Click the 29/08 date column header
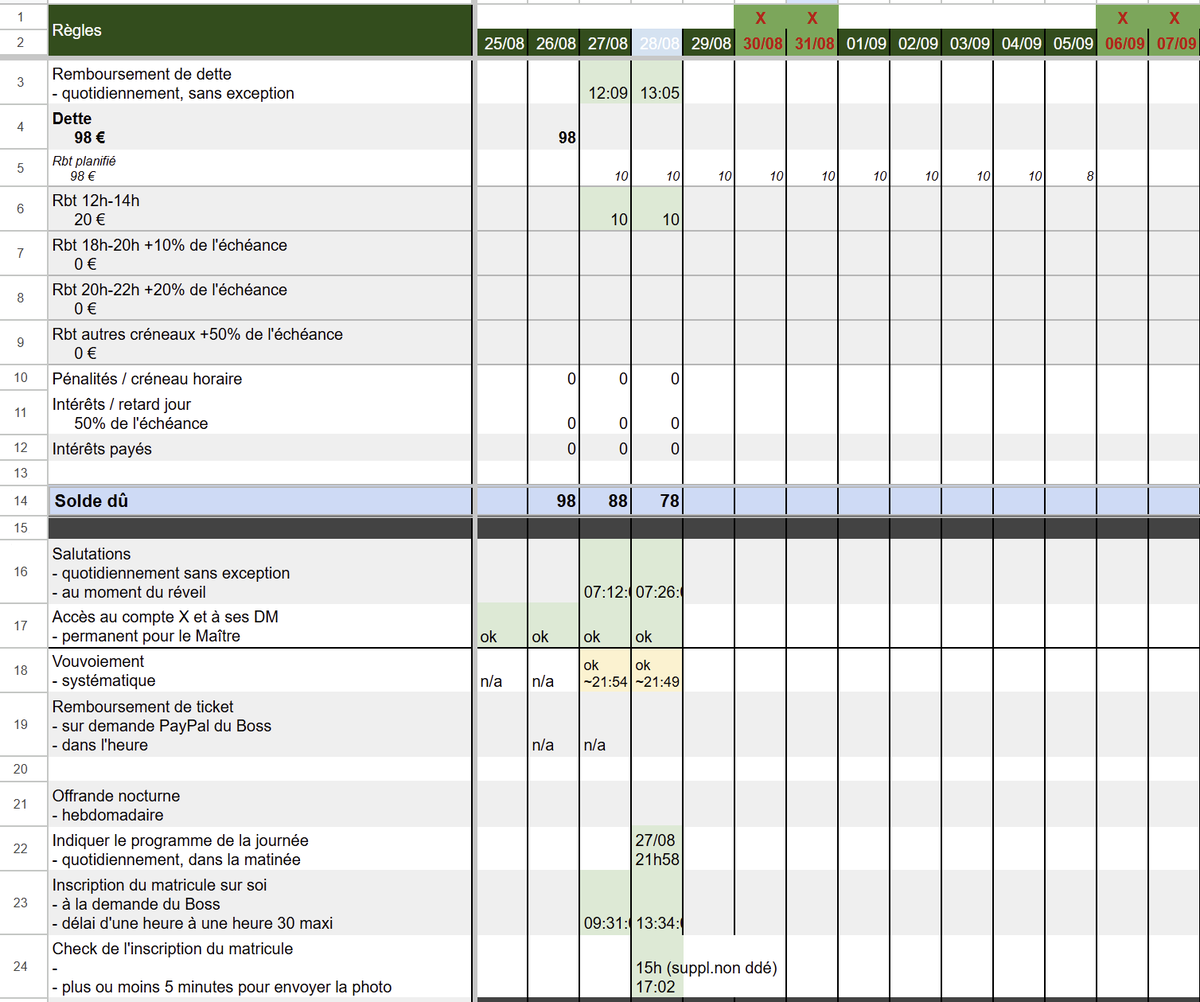 pos(710,44)
